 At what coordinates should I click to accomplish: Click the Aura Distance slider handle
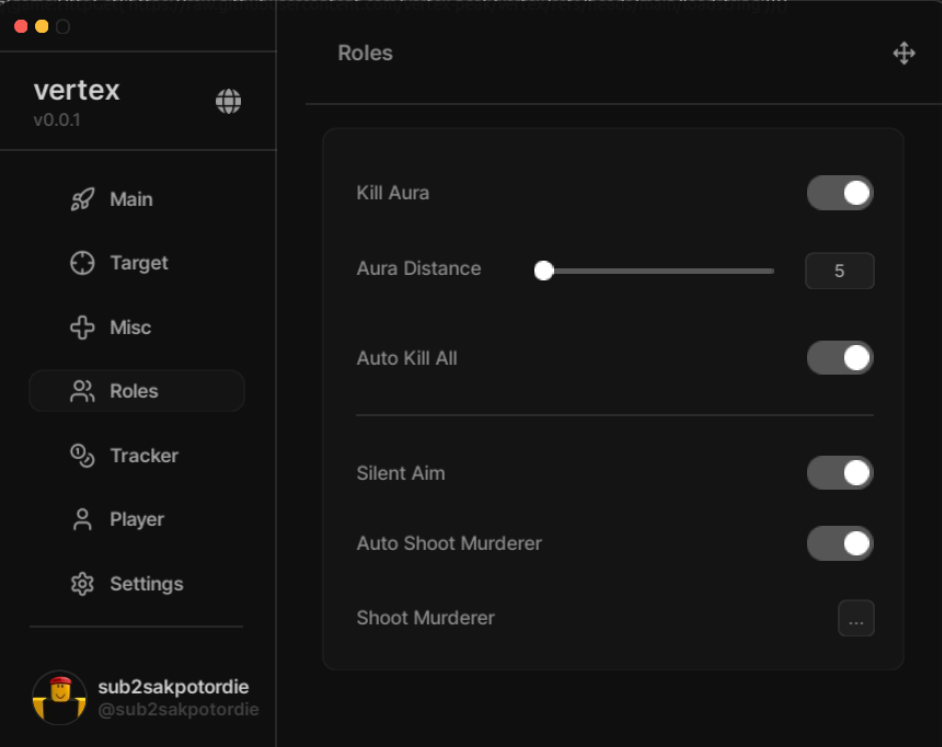[544, 270]
